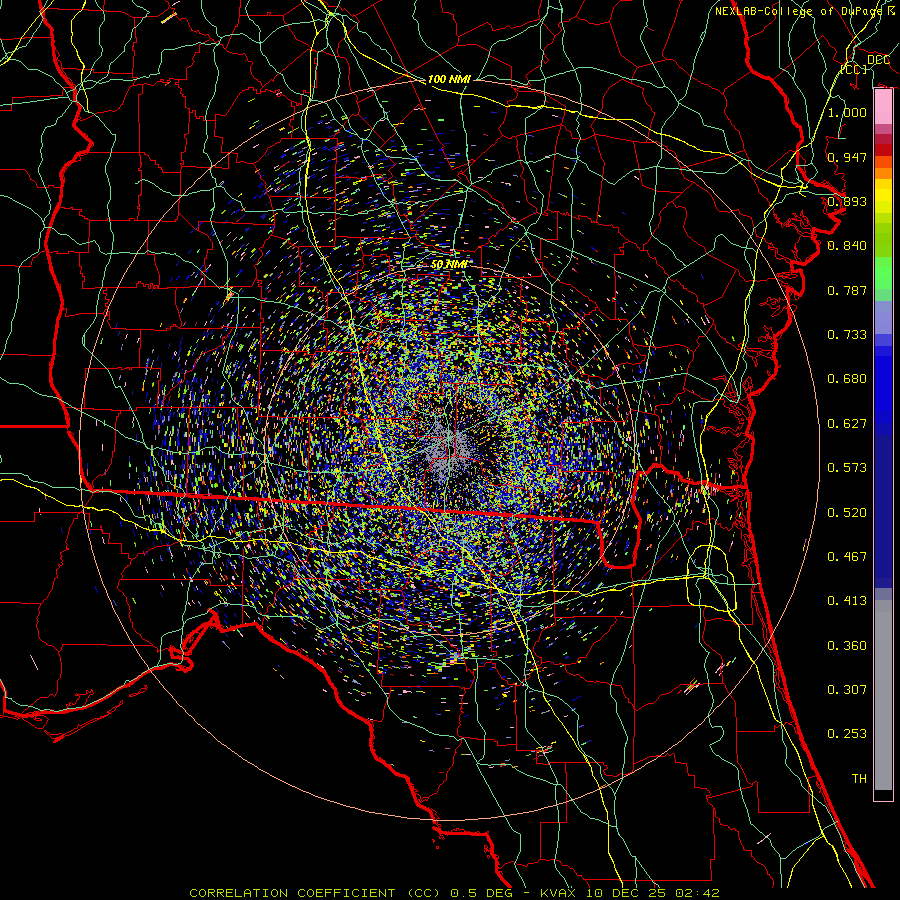
Task: Click the Correlation Coefficient KVAX caption text
Action: pyautogui.click(x=454, y=893)
